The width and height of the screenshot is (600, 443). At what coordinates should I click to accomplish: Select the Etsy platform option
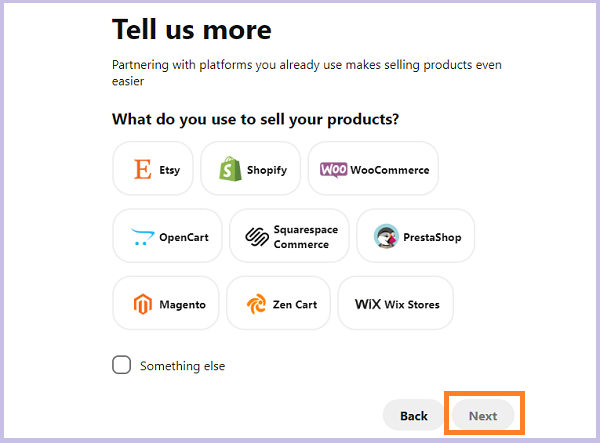click(153, 169)
